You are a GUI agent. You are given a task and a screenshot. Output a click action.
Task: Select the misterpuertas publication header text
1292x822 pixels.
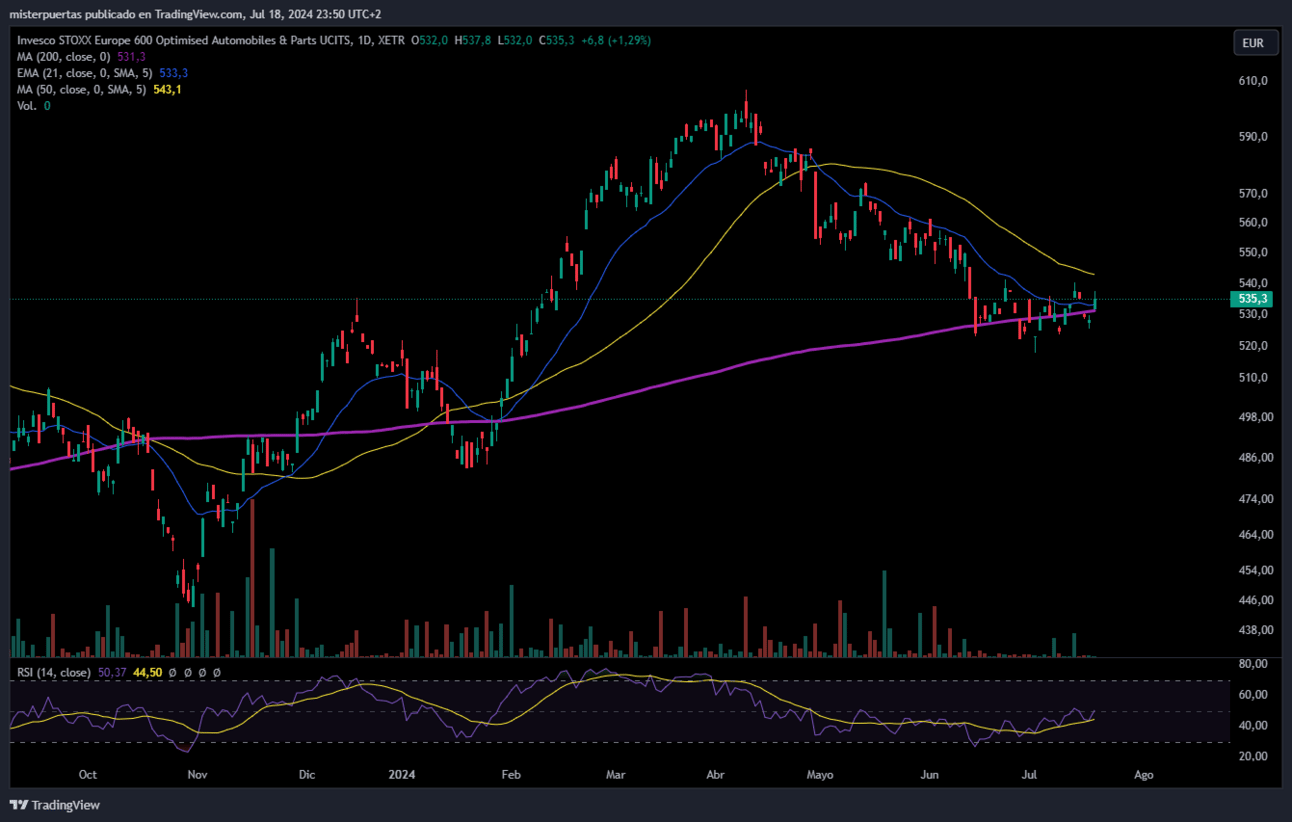click(x=195, y=14)
